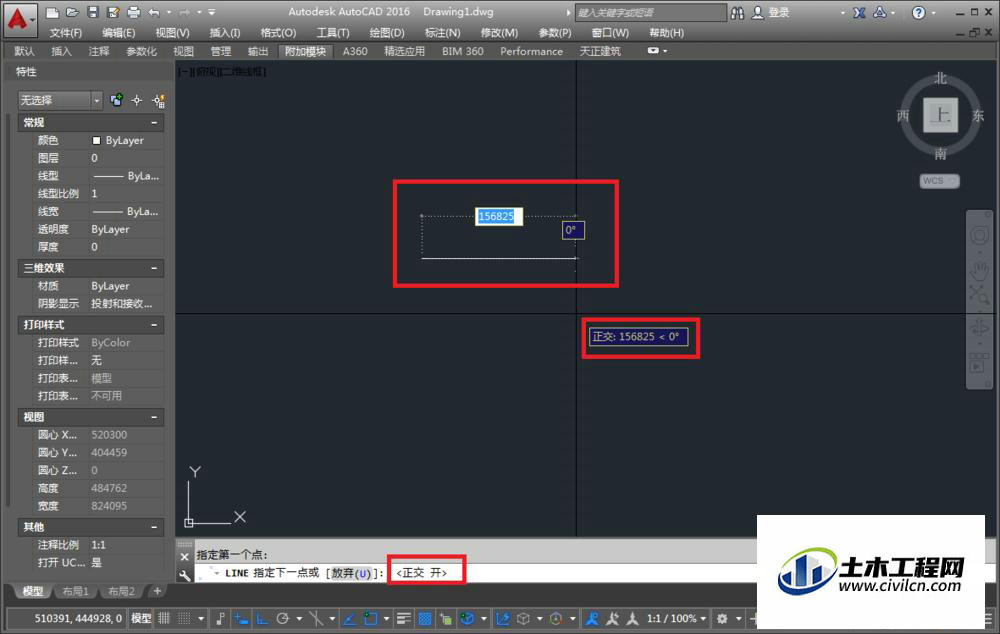The height and width of the screenshot is (634, 1000).
Task: Add a new layout with plus tab
Action: (157, 591)
